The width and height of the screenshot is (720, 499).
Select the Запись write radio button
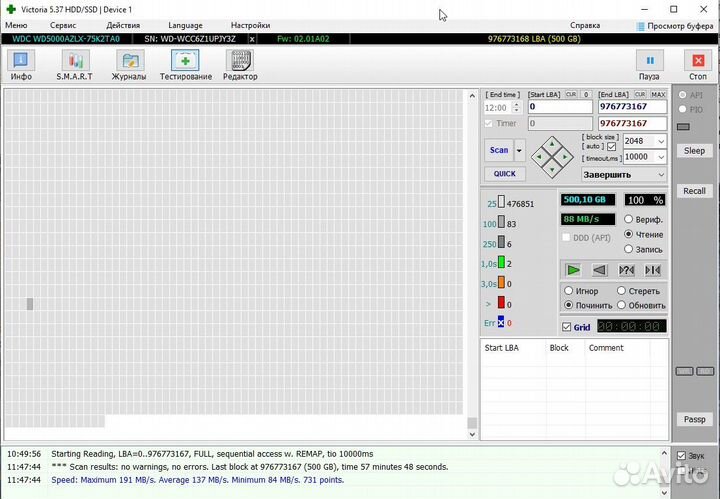point(629,249)
